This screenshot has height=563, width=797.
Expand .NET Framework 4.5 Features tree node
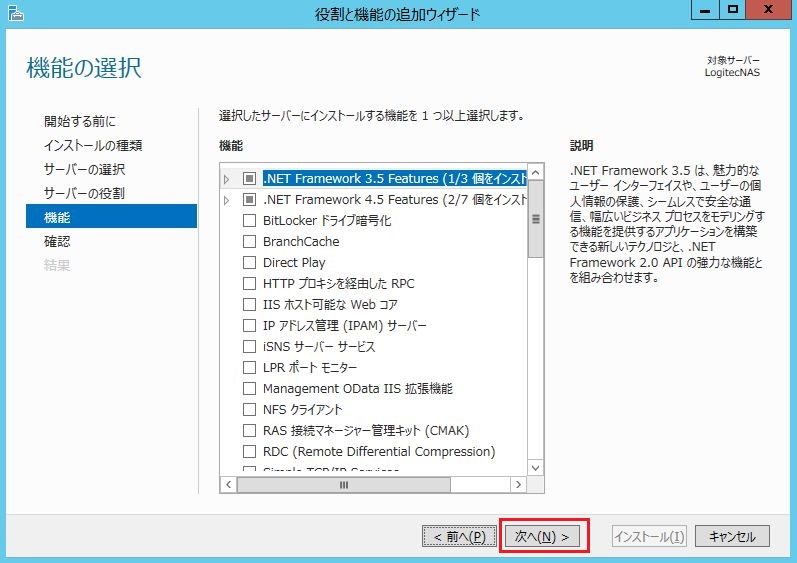point(227,200)
